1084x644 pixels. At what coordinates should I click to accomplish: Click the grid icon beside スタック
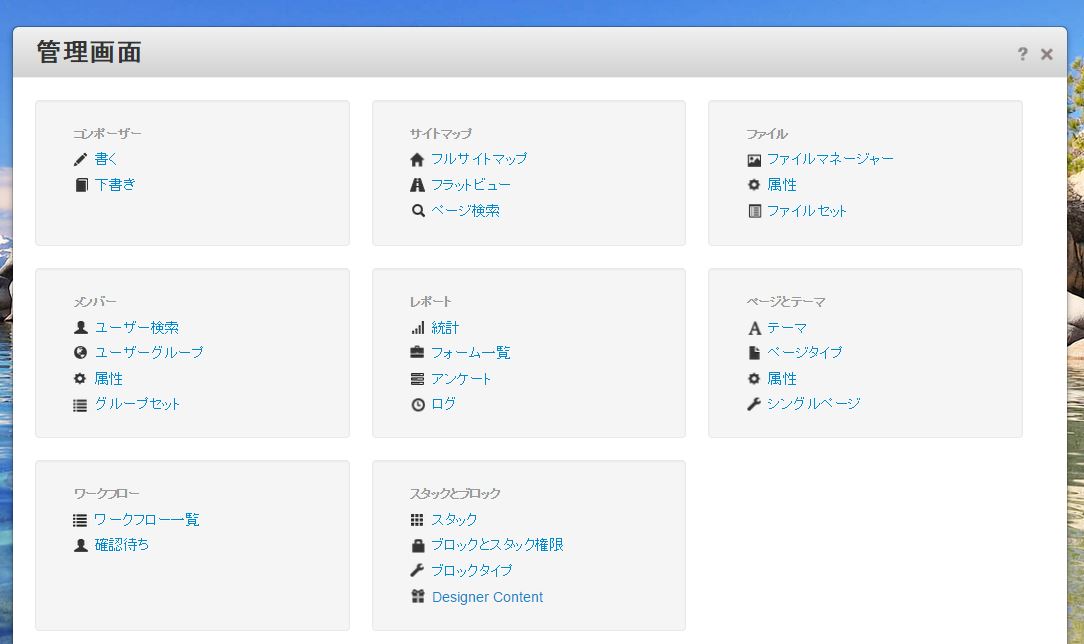click(x=417, y=520)
